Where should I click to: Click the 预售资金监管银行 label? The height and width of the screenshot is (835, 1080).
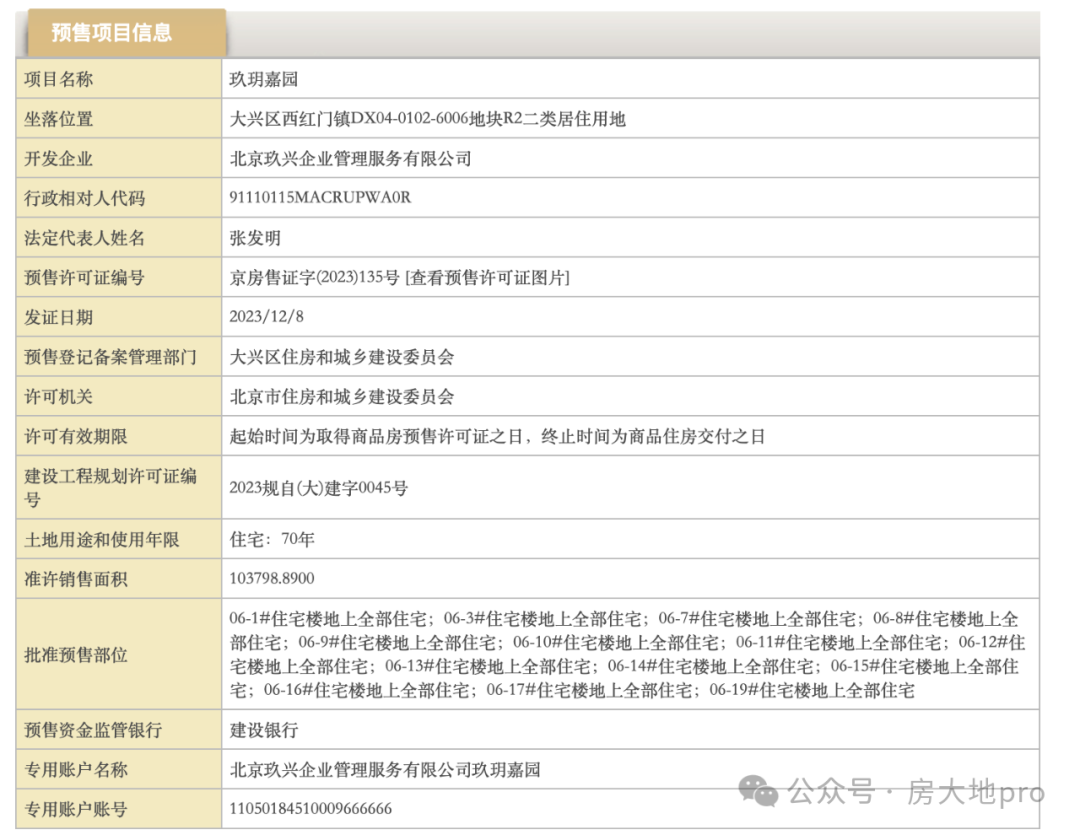(93, 730)
